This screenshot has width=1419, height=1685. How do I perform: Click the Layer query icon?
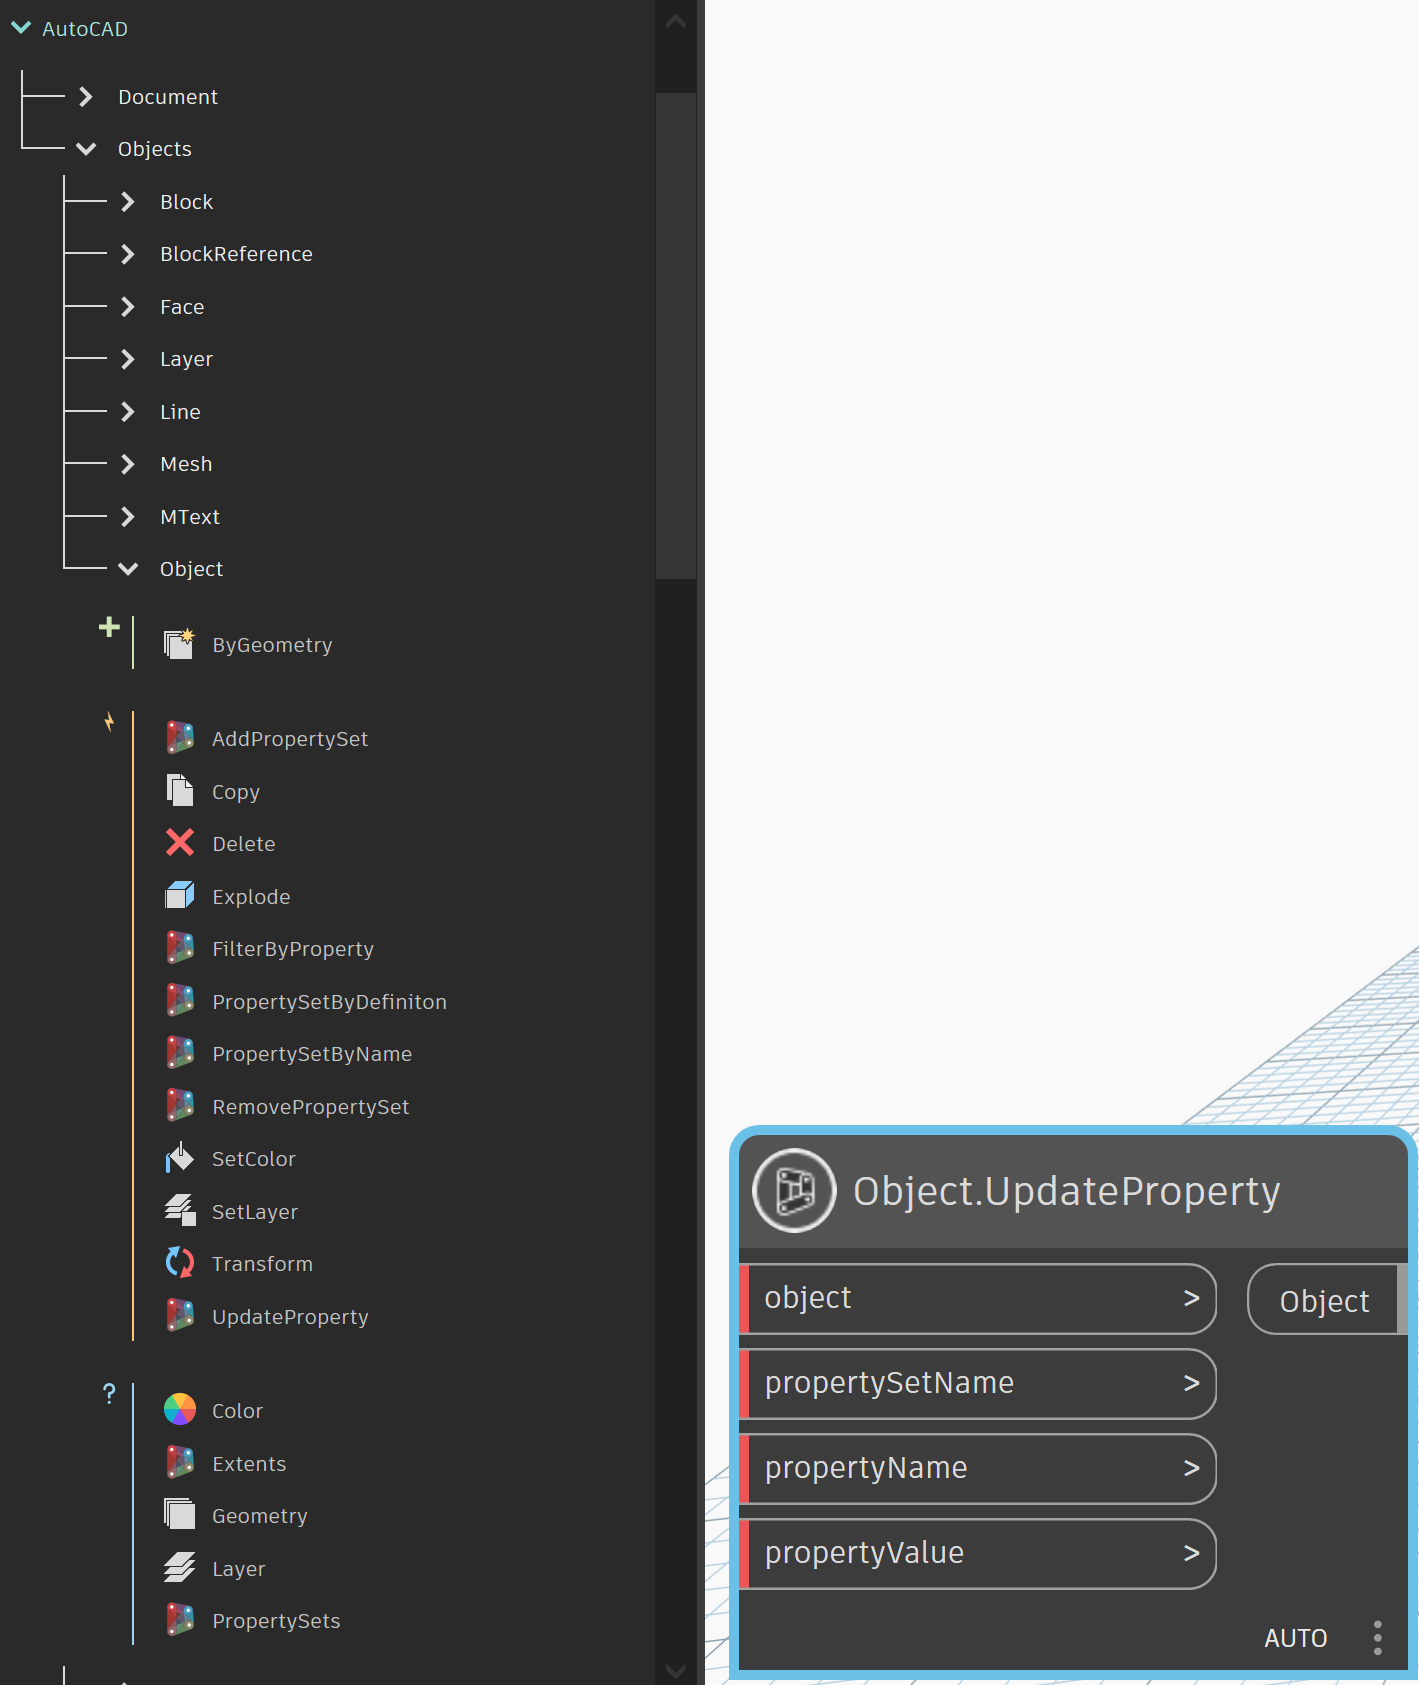(180, 1567)
